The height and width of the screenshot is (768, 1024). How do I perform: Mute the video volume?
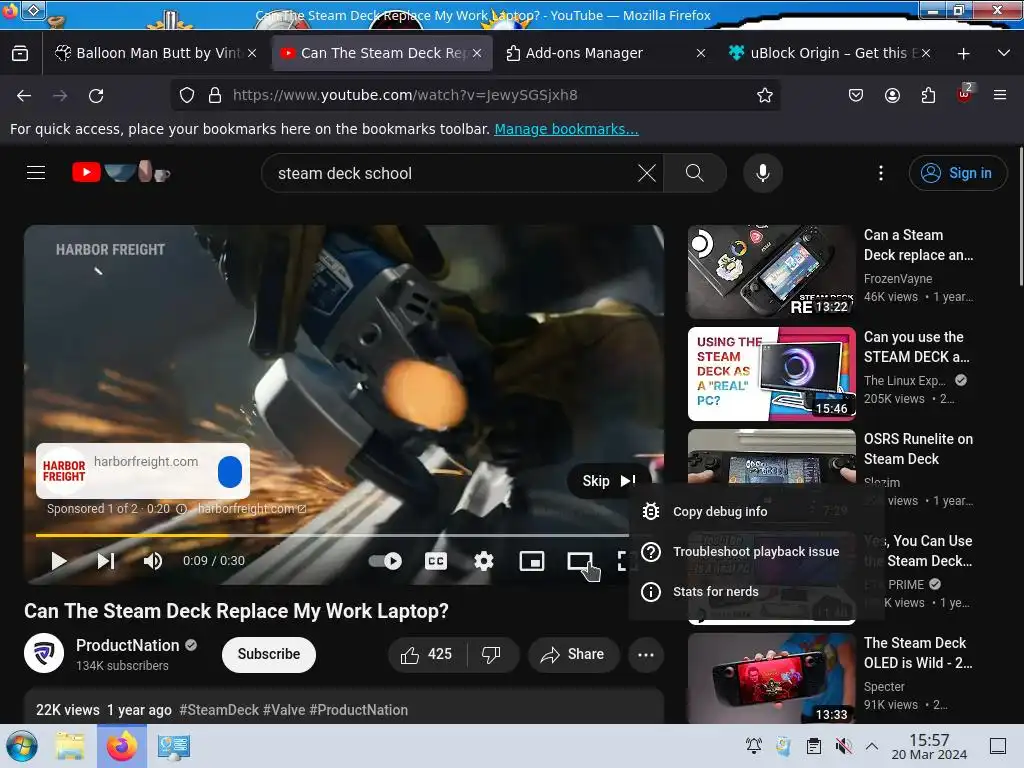point(153,561)
